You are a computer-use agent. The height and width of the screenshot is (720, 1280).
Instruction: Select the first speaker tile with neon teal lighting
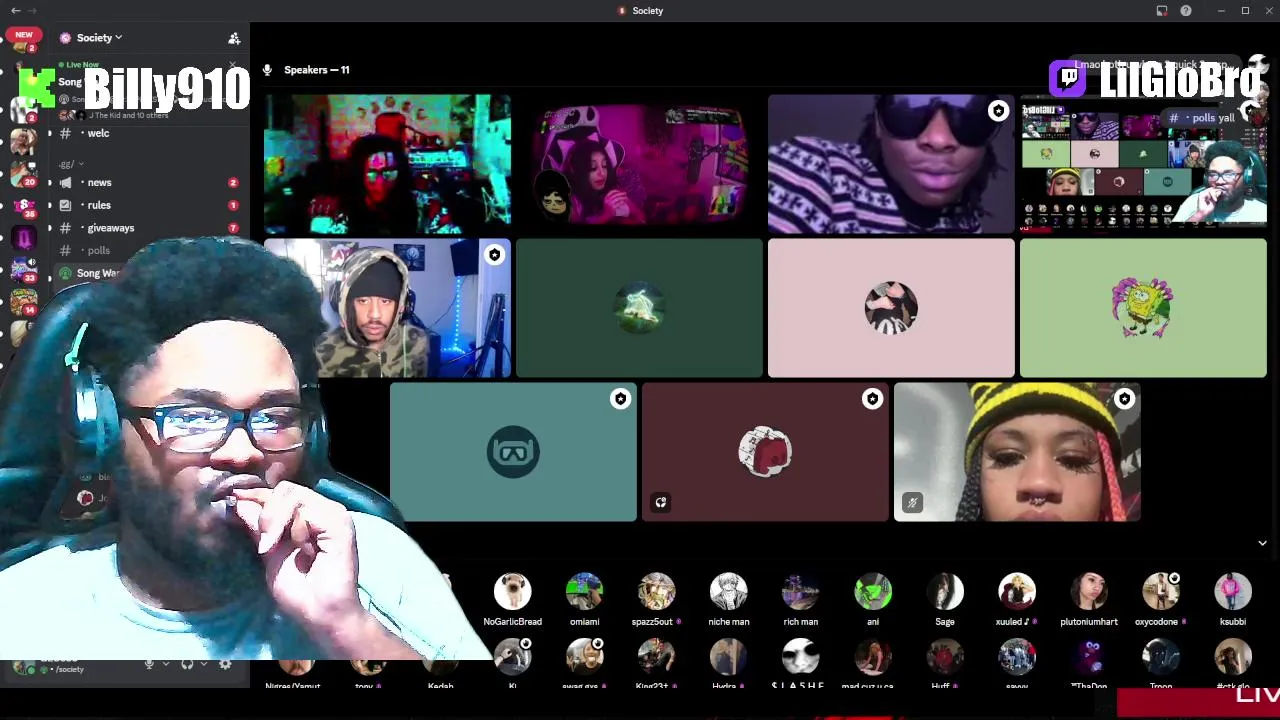pos(388,164)
